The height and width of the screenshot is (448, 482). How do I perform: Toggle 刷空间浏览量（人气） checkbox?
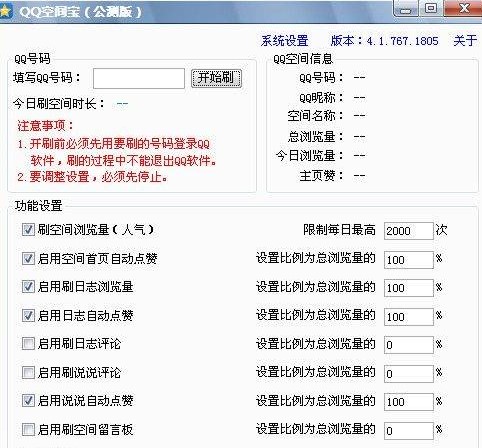[28, 229]
